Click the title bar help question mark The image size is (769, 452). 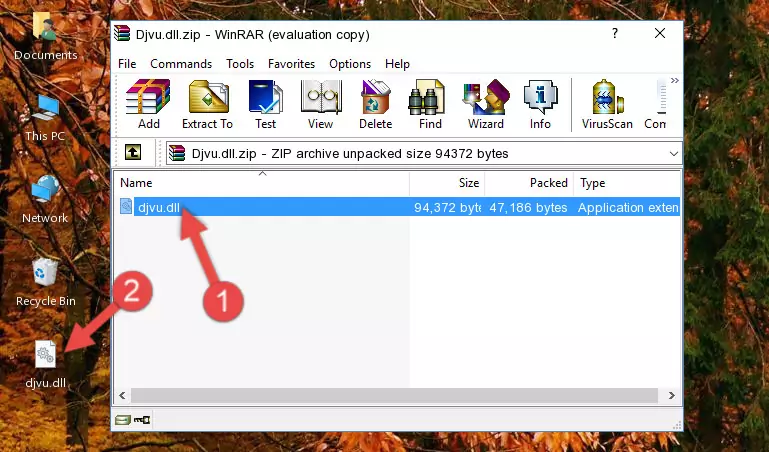click(615, 33)
